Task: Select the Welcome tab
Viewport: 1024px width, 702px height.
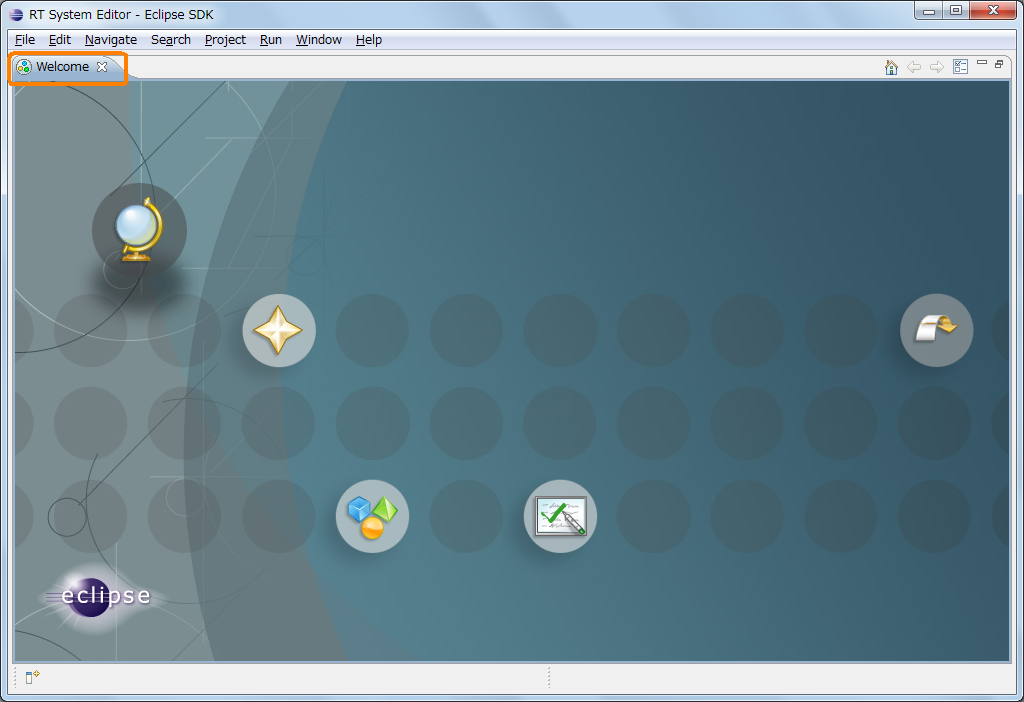Action: click(x=63, y=67)
